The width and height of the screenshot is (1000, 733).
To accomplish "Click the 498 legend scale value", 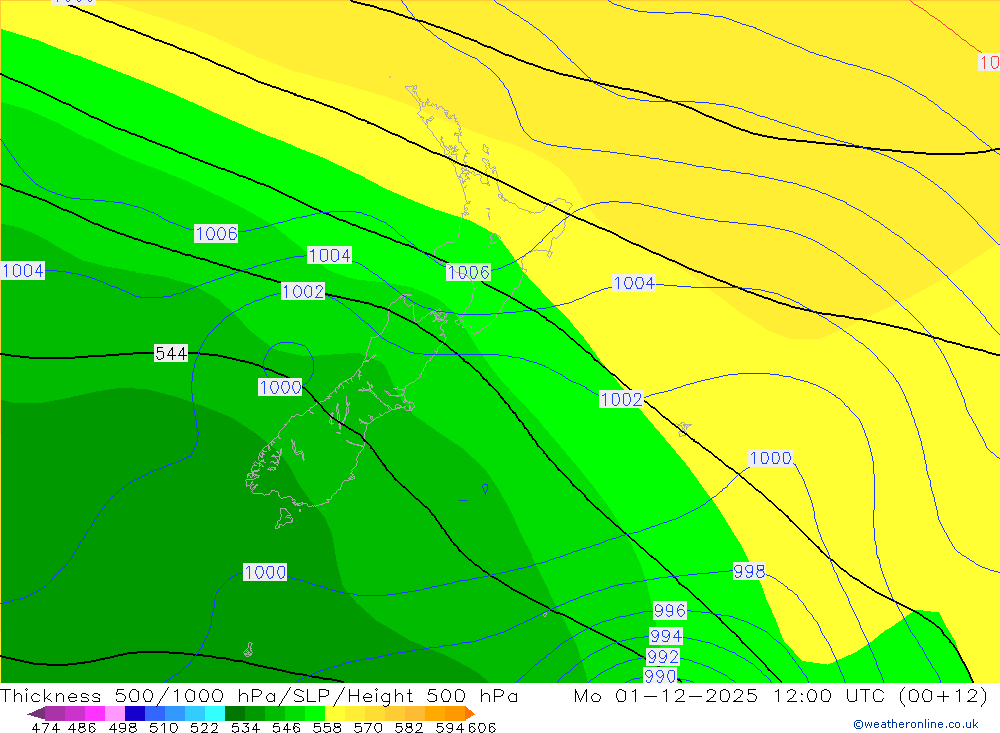I will 123,727.
